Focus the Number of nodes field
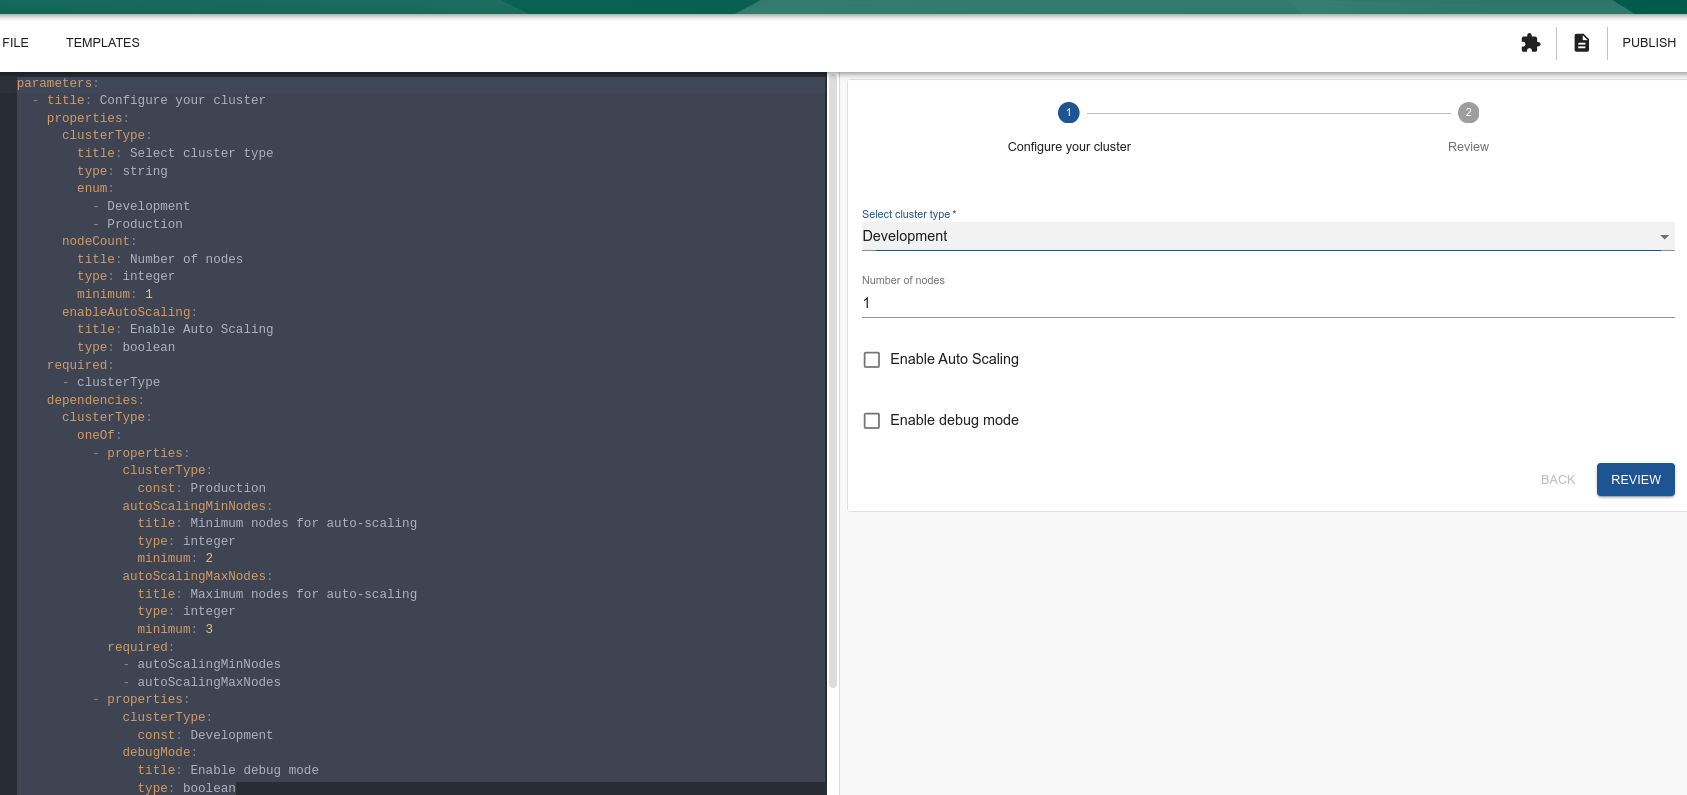The image size is (1687, 795). [1267, 303]
